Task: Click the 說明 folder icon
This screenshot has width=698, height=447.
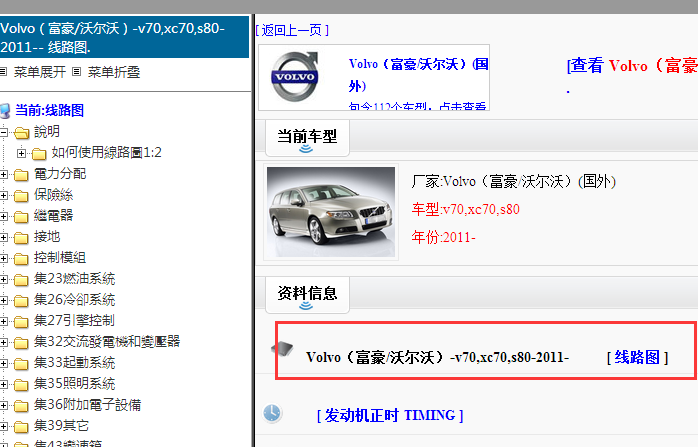Action: click(21, 133)
